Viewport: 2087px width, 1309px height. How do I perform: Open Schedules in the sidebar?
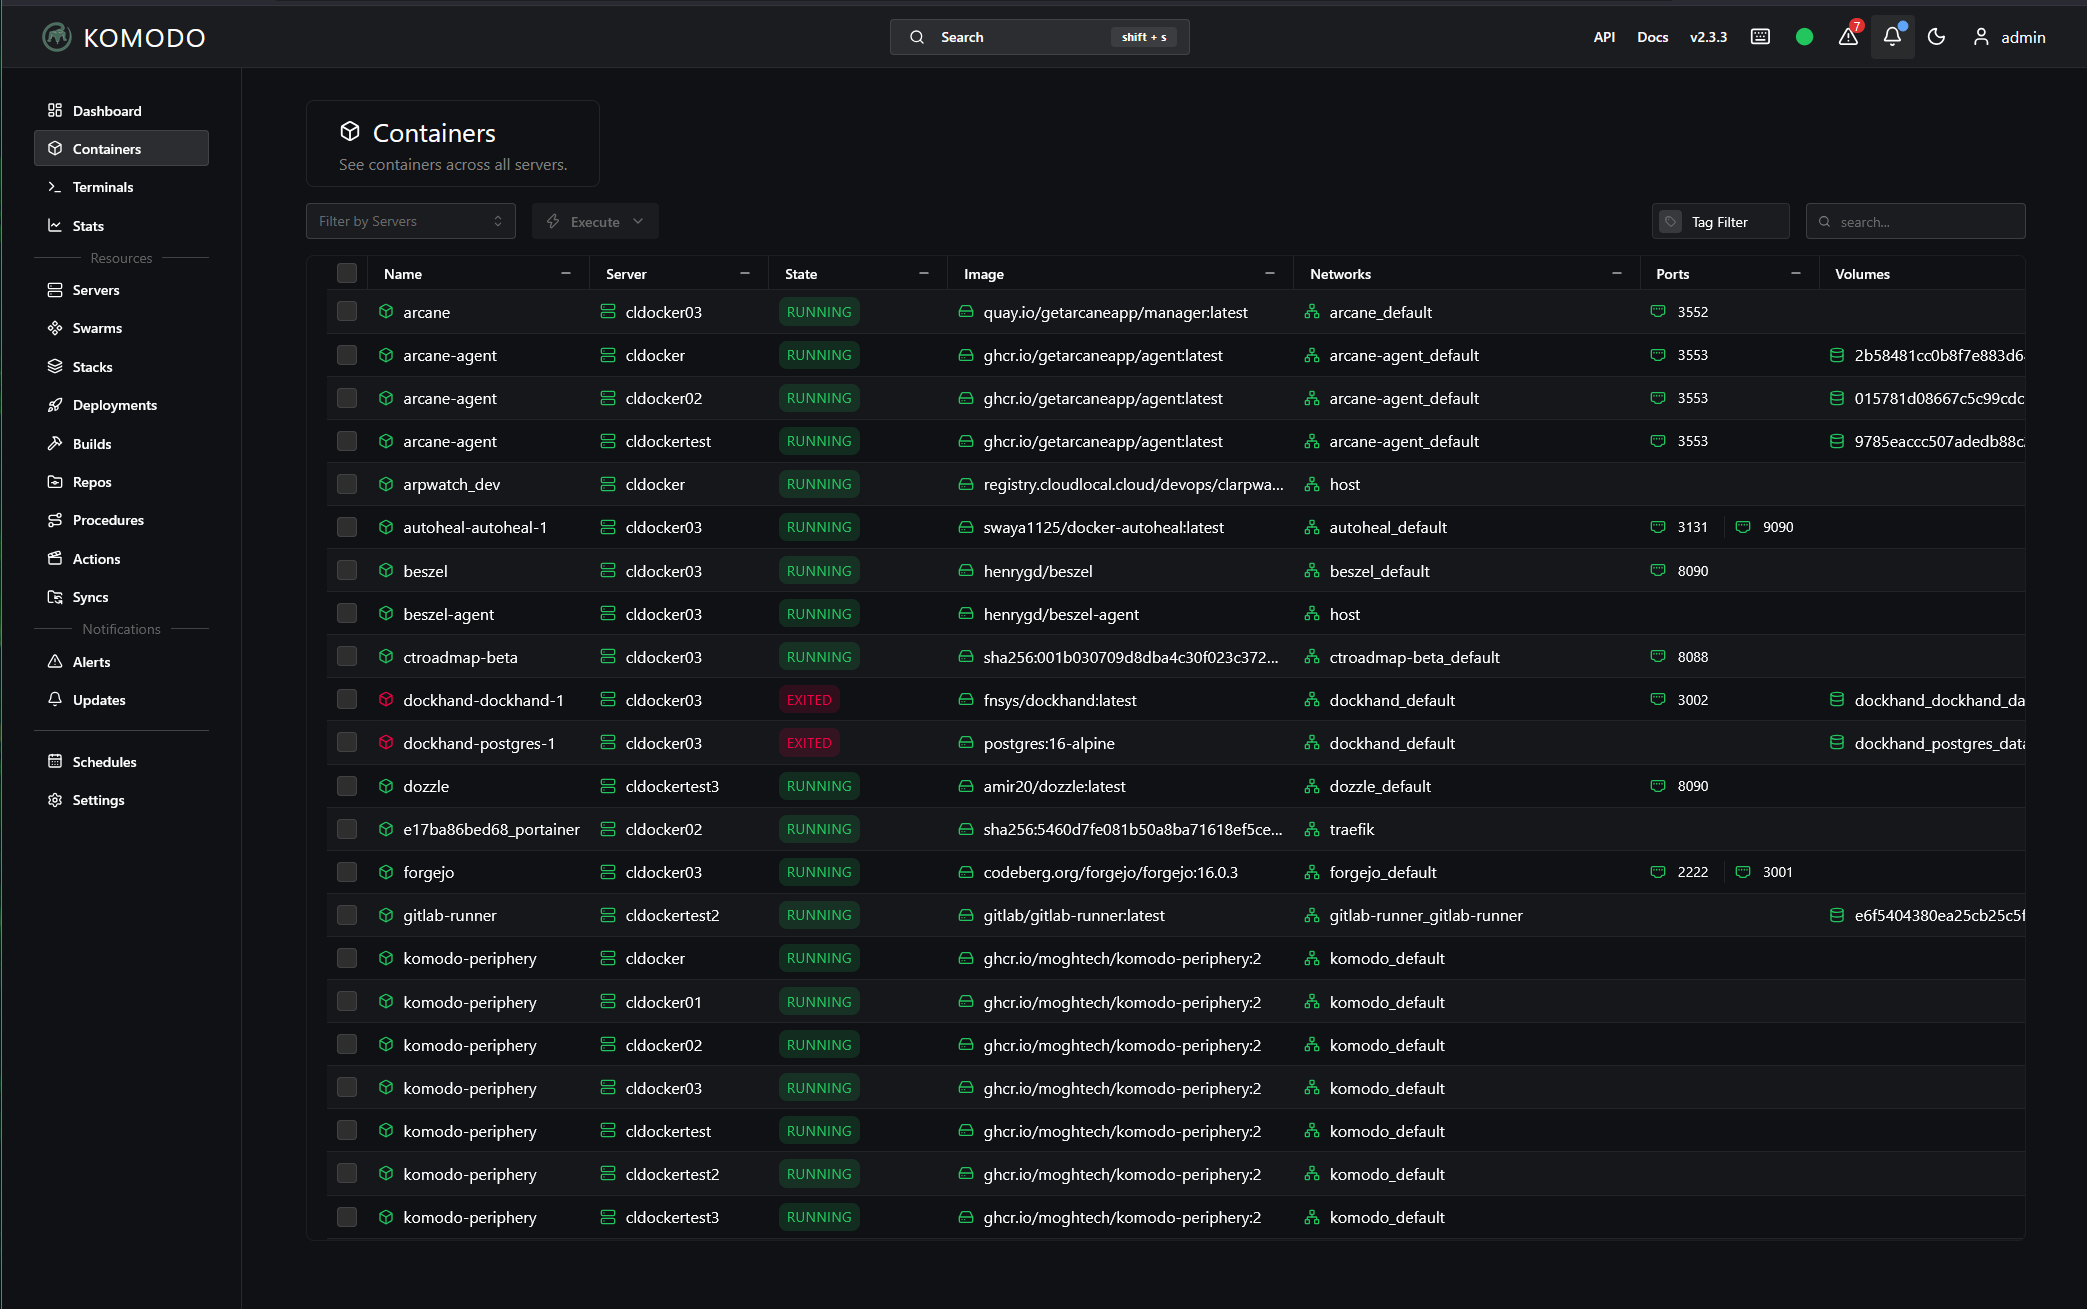(x=121, y=762)
